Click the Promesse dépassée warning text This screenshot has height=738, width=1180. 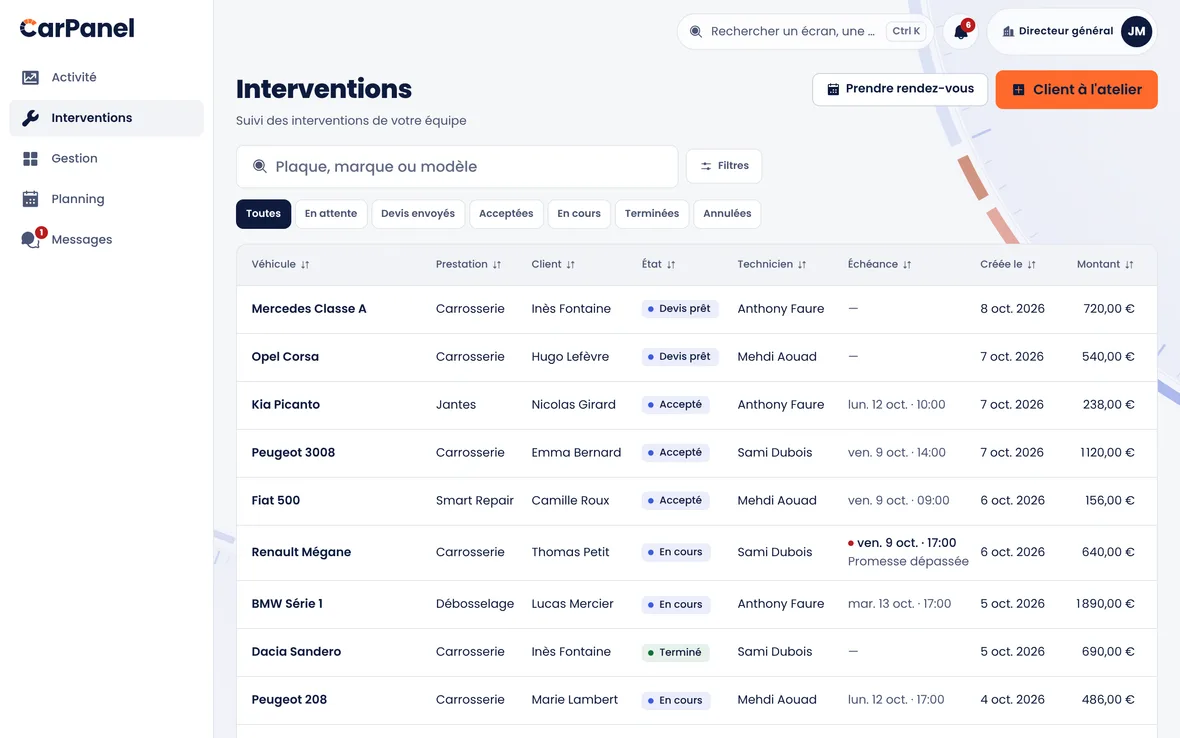coord(908,562)
